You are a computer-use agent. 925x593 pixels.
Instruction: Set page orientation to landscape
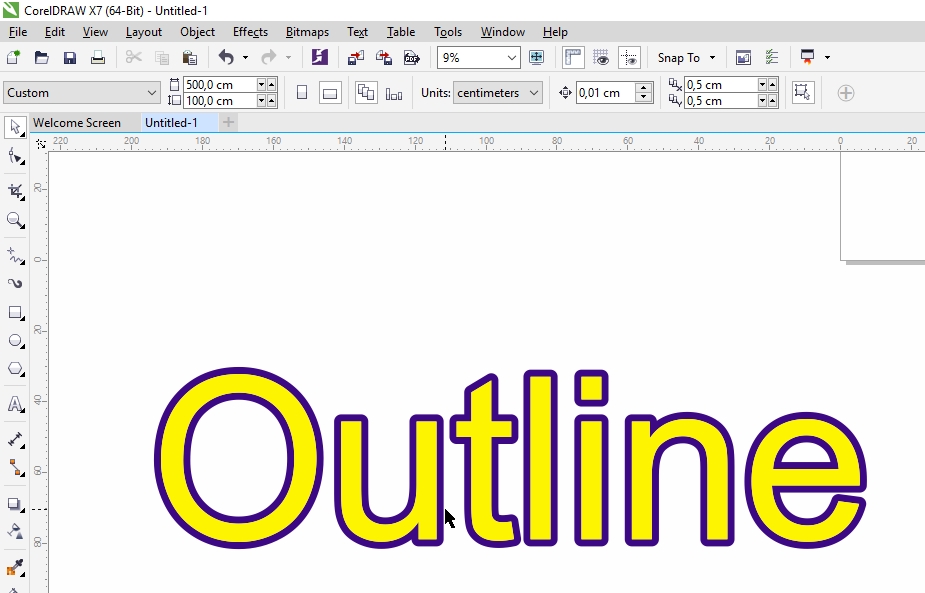[329, 92]
